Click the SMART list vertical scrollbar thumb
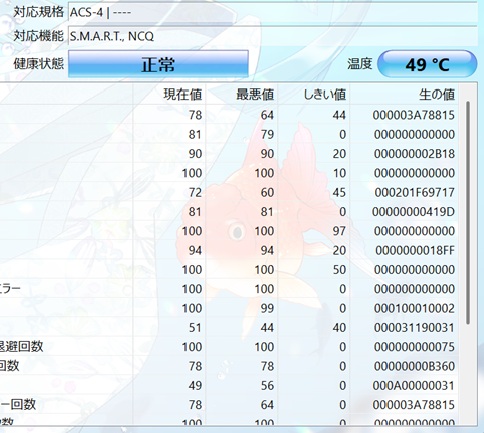 [468, 213]
